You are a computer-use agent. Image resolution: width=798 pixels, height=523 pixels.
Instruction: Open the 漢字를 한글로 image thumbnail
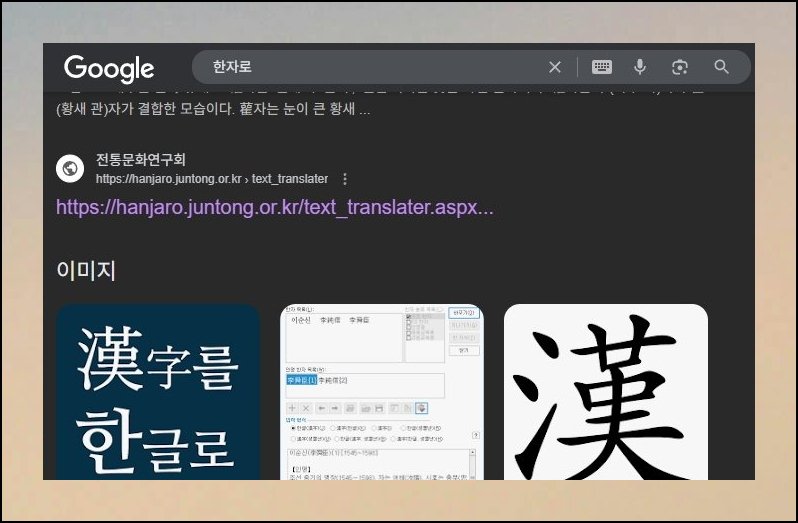coord(158,392)
